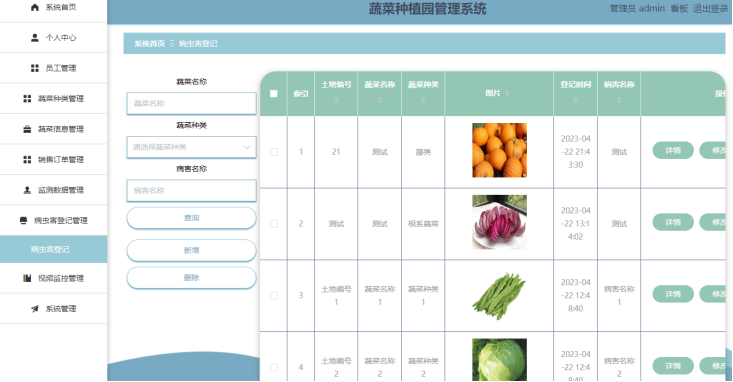This screenshot has width=733, height=382.
Task: Click the 管理员 admin label
Action: pos(637,8)
